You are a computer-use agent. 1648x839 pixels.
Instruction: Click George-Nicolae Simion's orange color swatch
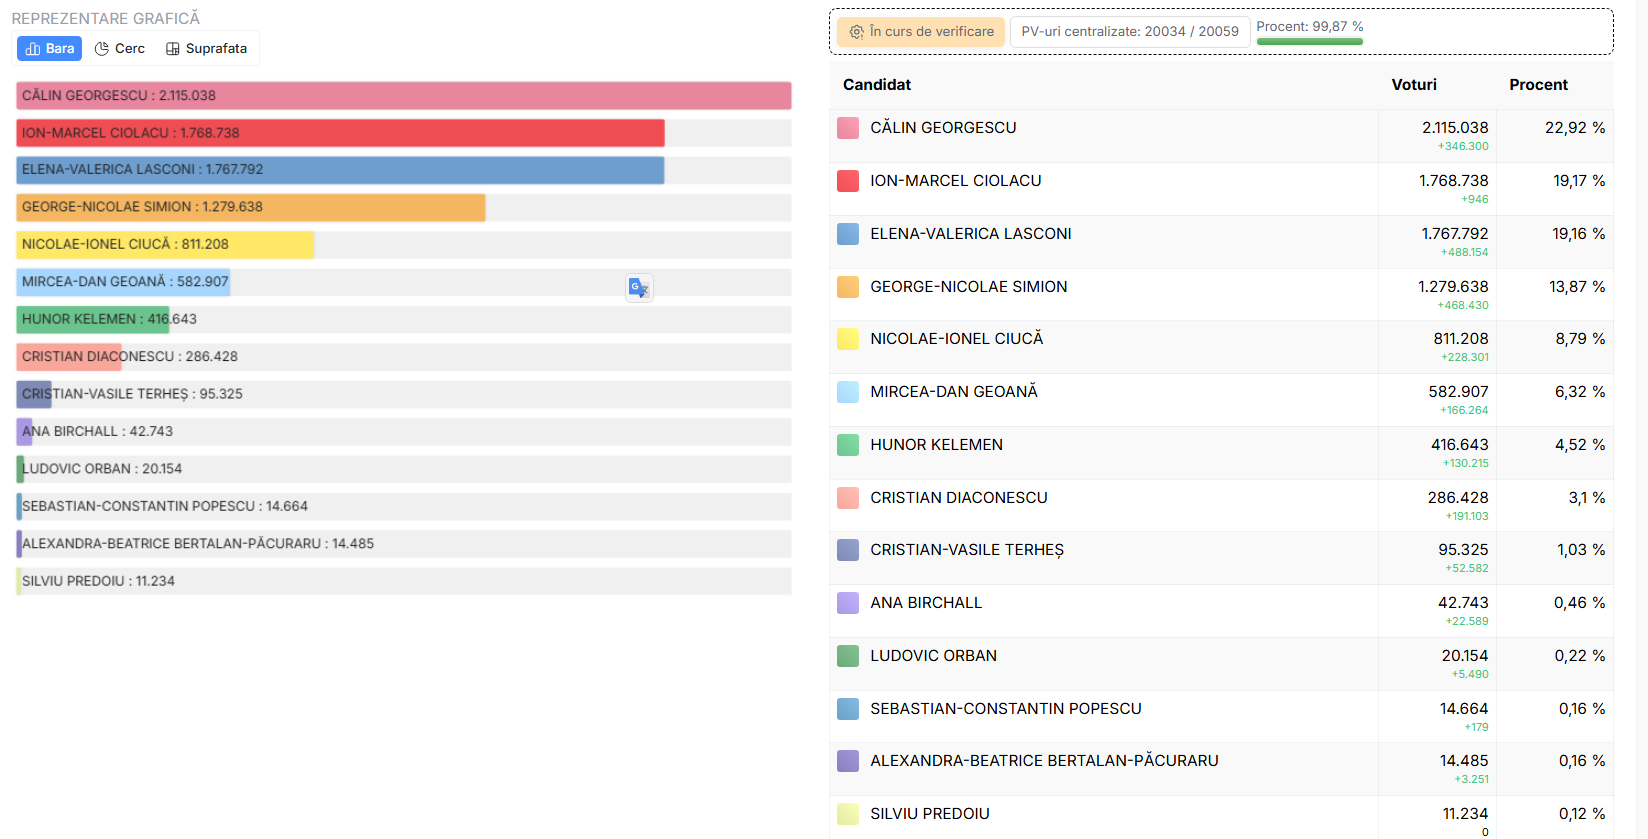click(x=848, y=287)
